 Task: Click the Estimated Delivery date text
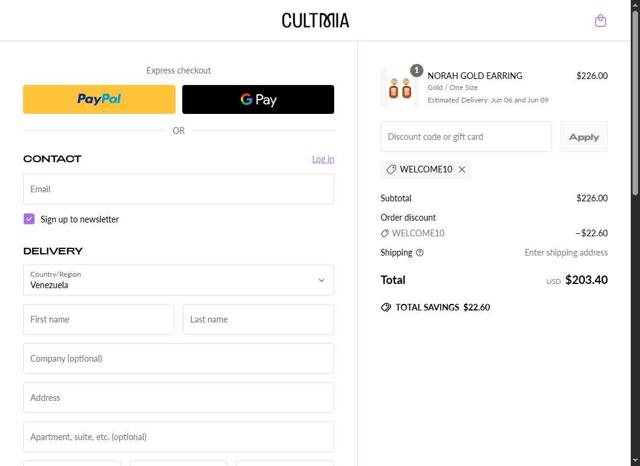pos(488,100)
